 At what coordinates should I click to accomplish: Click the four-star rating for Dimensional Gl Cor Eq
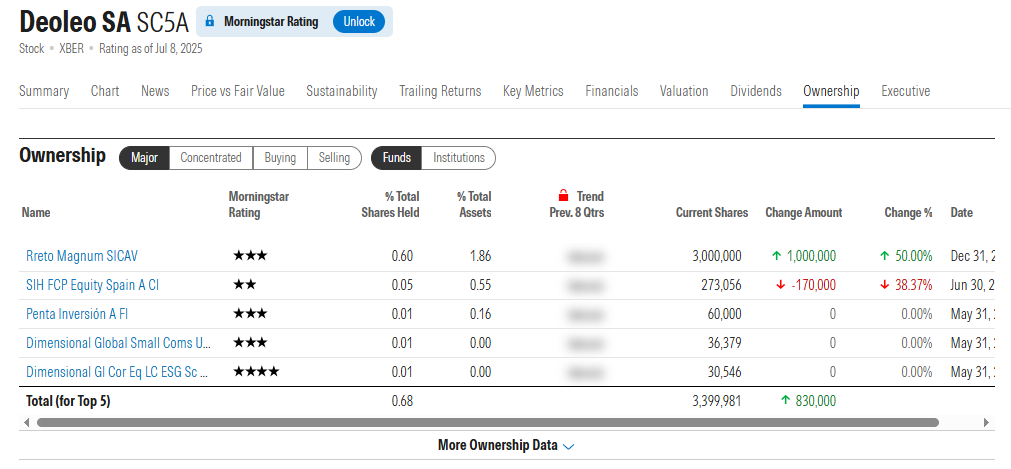(255, 372)
